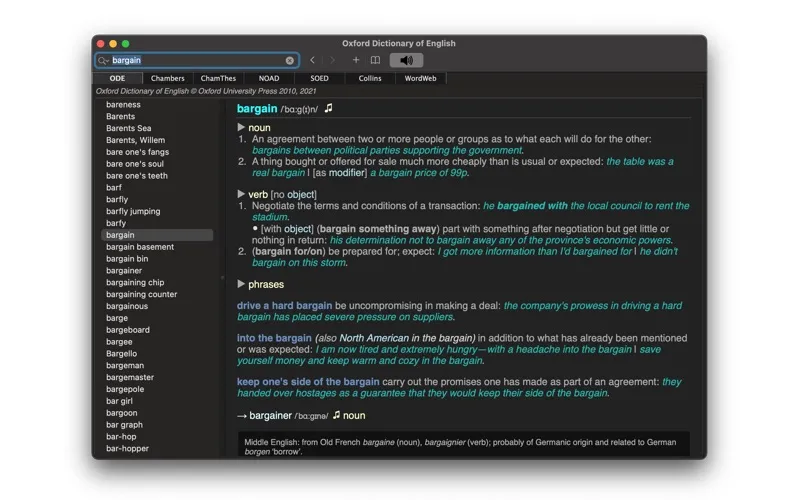Screen dimensions: 800x500
Task: Play audio note next to bargain headword
Action: 329,108
